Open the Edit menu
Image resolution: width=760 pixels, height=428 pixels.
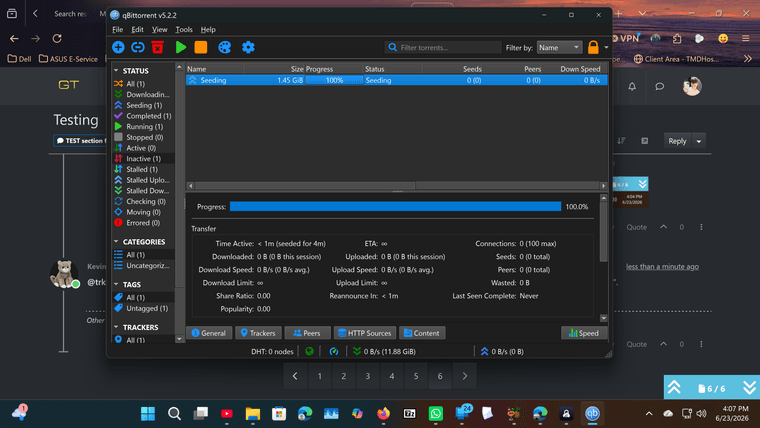coord(137,30)
